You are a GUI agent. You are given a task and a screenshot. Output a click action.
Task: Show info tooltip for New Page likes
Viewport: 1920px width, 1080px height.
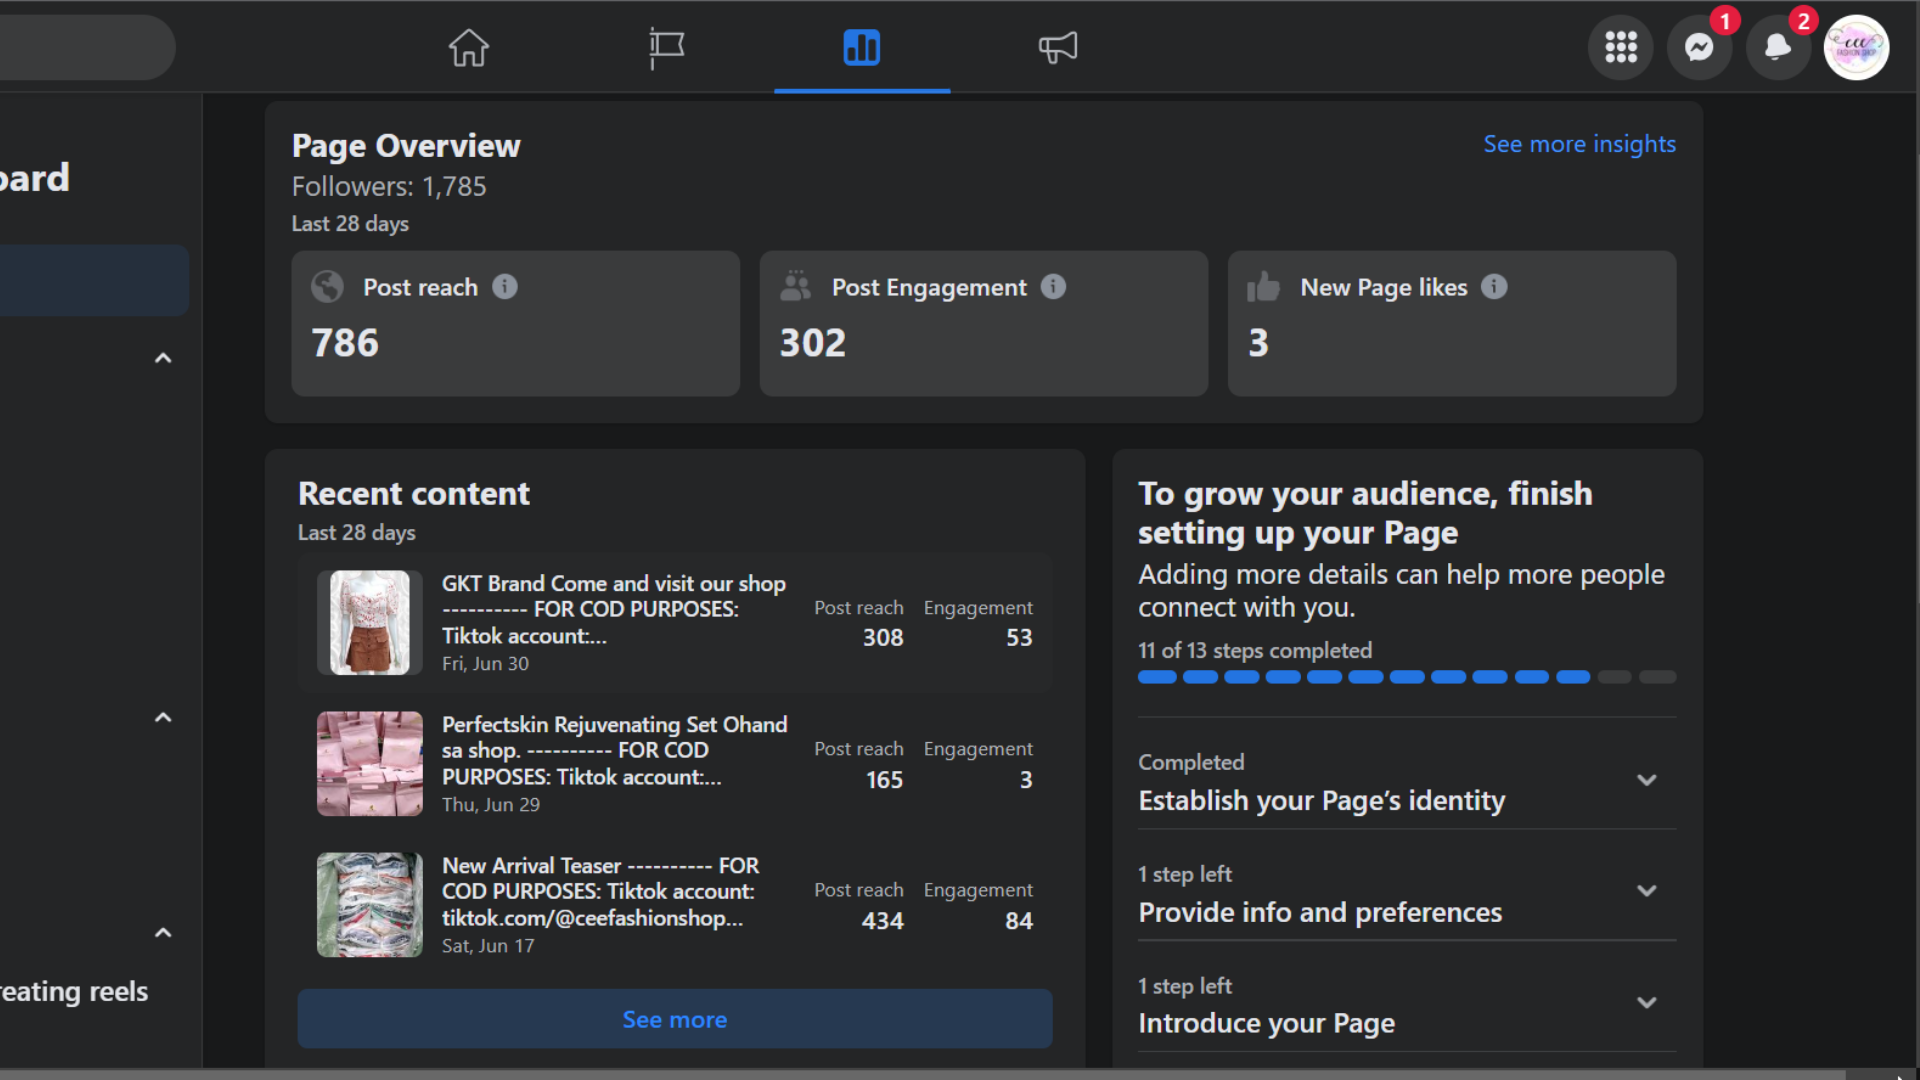[x=1494, y=287]
